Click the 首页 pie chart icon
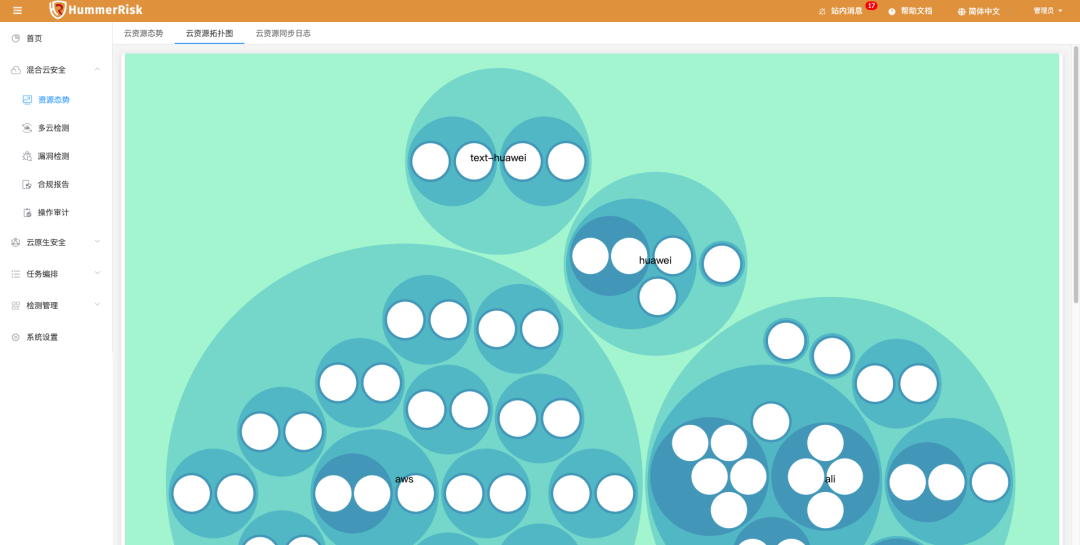1080x545 pixels. [16, 39]
